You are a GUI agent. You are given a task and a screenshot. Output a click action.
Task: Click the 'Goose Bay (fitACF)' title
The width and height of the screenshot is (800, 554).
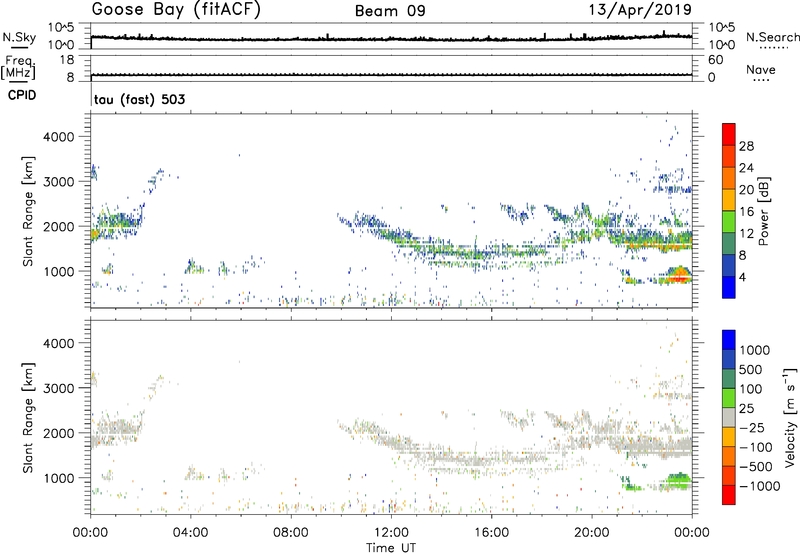tap(176, 10)
